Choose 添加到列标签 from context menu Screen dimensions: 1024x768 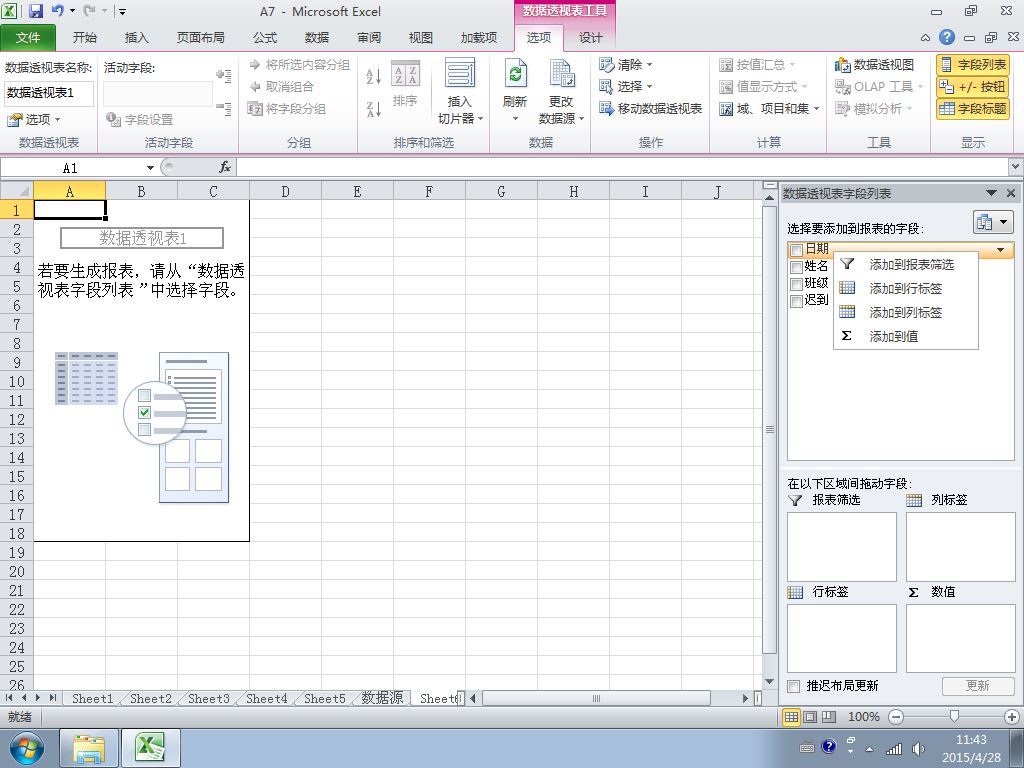[x=905, y=312]
